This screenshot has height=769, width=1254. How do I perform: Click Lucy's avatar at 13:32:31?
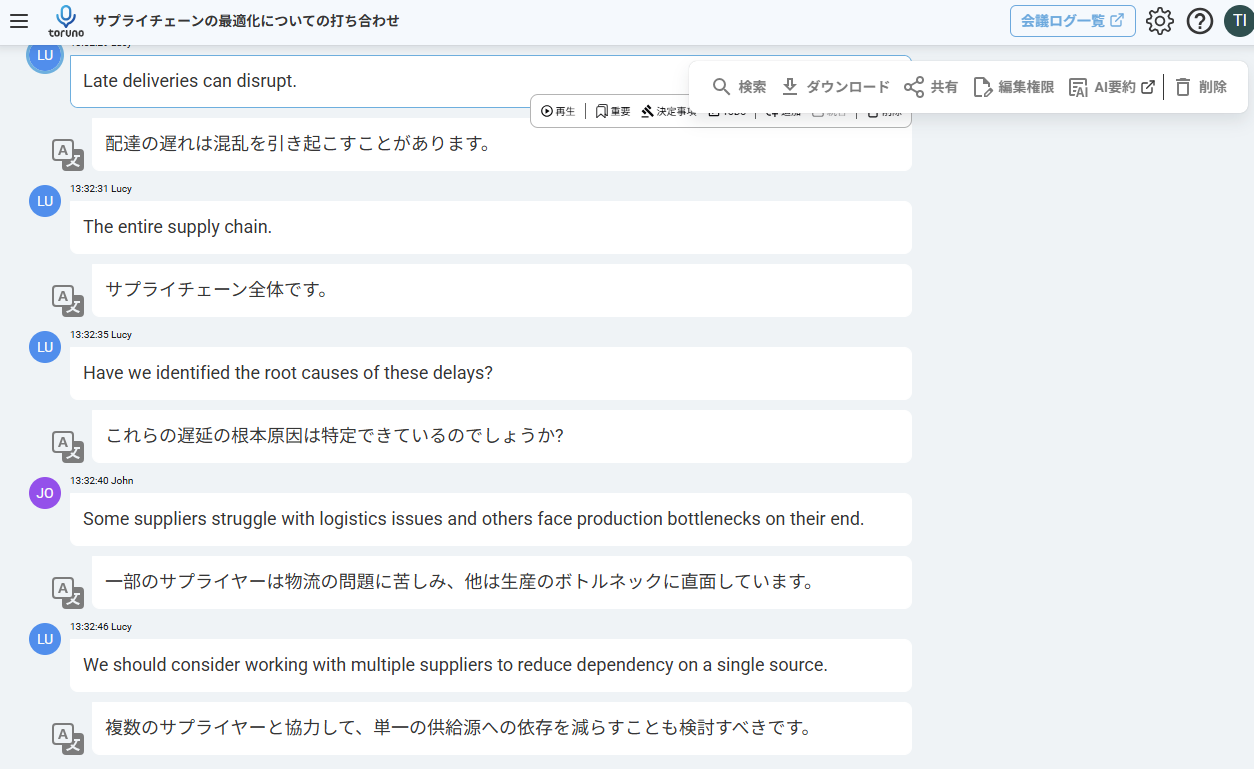(x=45, y=201)
